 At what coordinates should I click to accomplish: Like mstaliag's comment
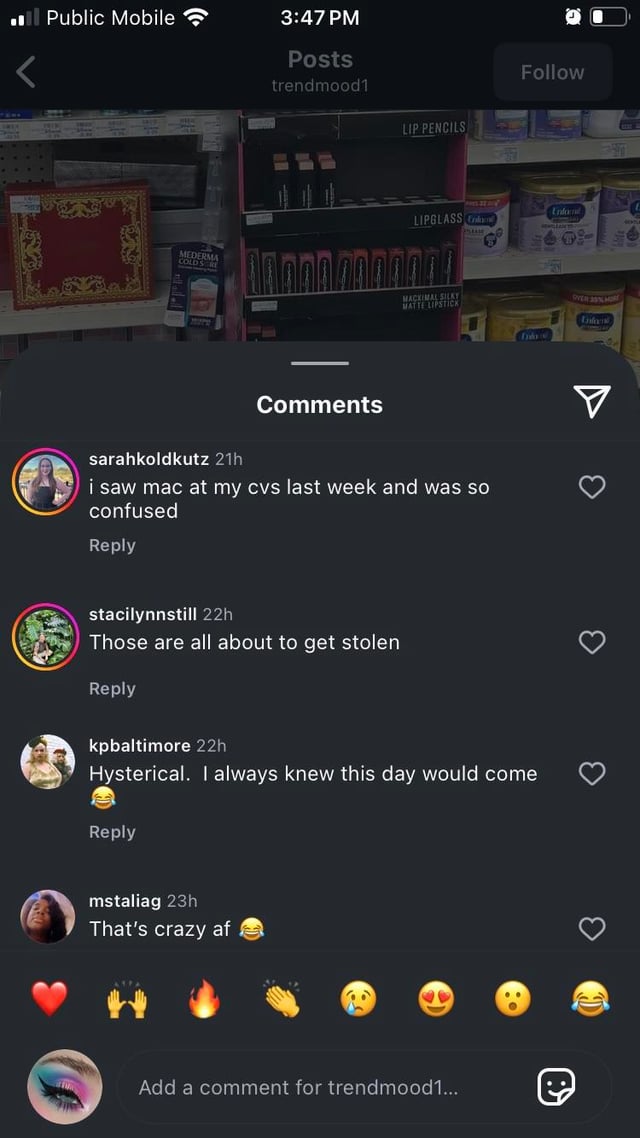coord(592,928)
